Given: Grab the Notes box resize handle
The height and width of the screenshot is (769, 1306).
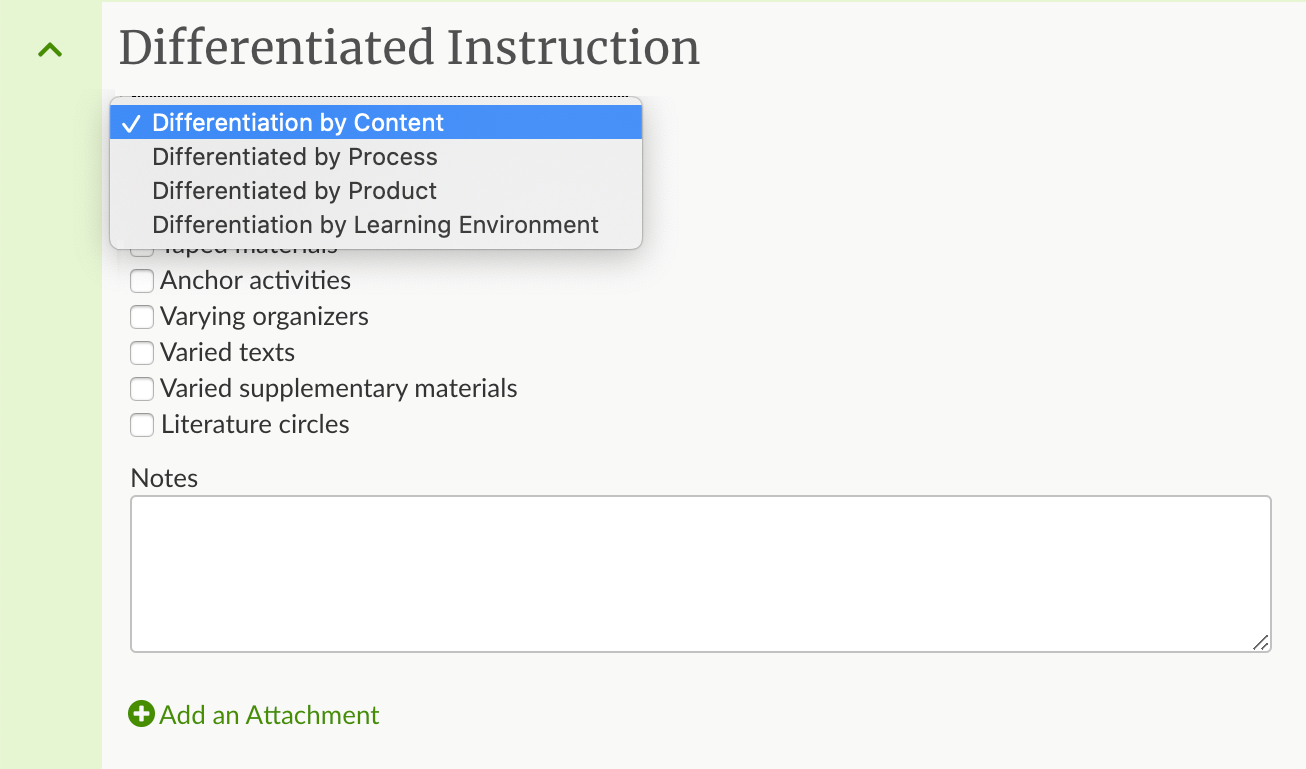Looking at the screenshot, I should coord(1261,642).
